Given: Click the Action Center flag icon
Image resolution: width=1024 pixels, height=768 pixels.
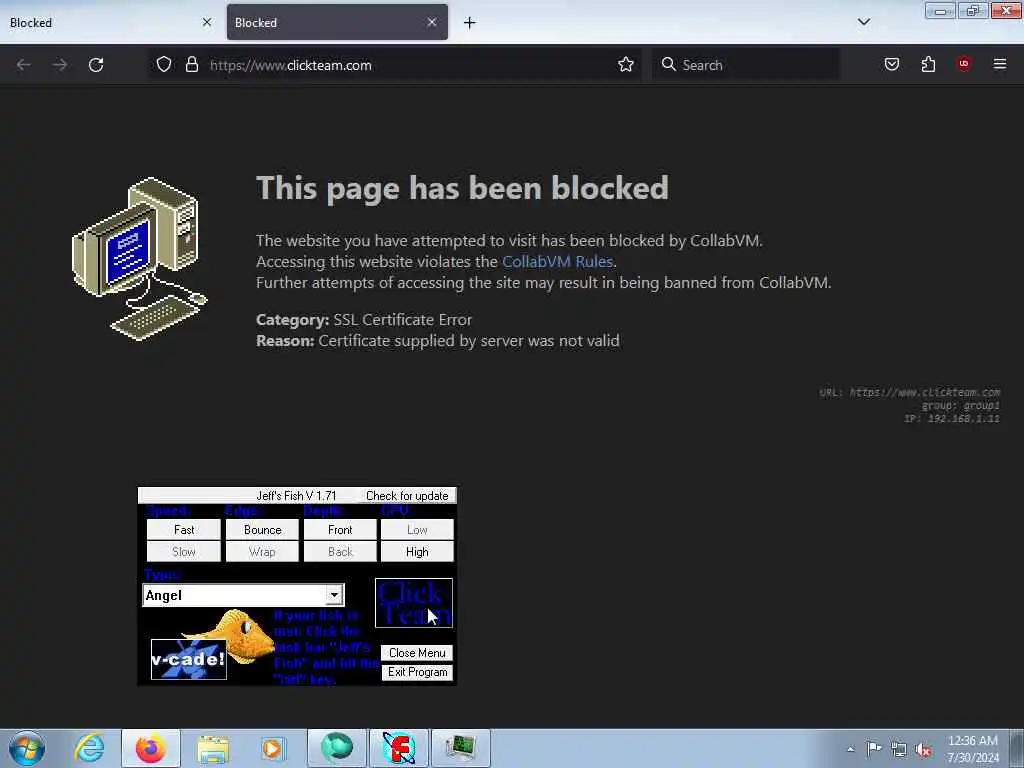Looking at the screenshot, I should pos(874,748).
